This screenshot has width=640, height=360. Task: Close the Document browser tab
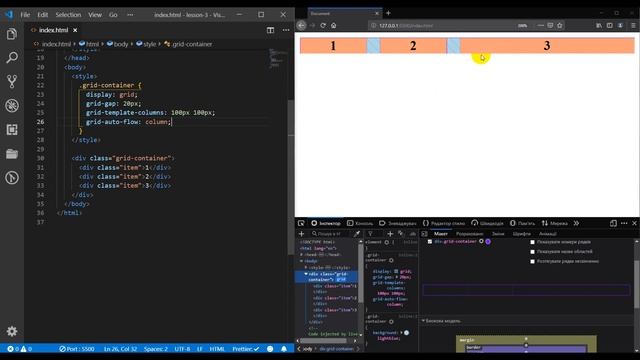tap(377, 13)
